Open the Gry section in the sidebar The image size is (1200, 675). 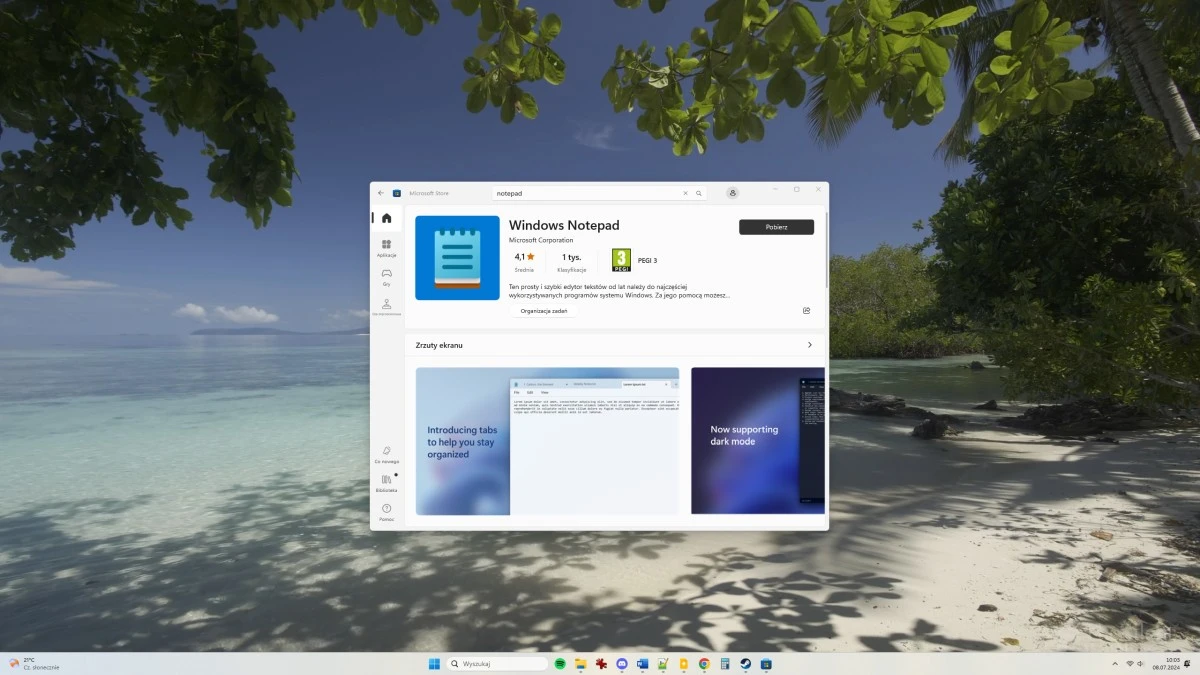pyautogui.click(x=386, y=277)
